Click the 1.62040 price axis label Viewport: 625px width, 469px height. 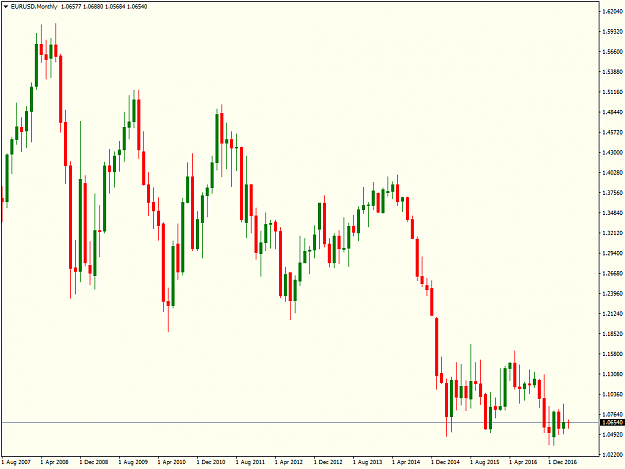point(613,12)
